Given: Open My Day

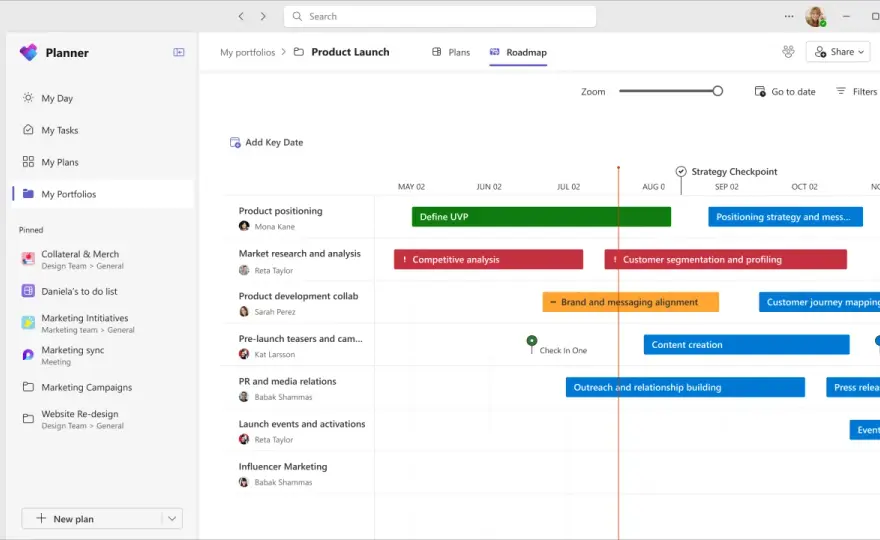Looking at the screenshot, I should [x=103, y=98].
